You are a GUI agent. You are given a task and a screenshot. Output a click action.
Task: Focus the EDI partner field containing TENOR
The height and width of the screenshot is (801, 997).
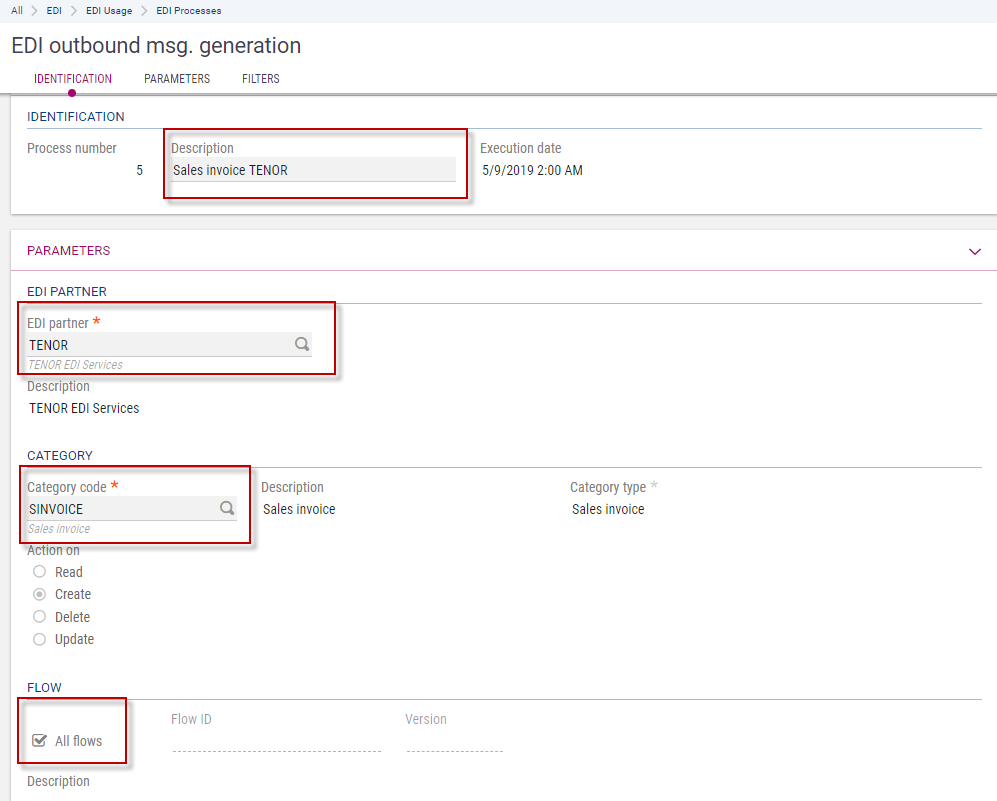[x=155, y=345]
